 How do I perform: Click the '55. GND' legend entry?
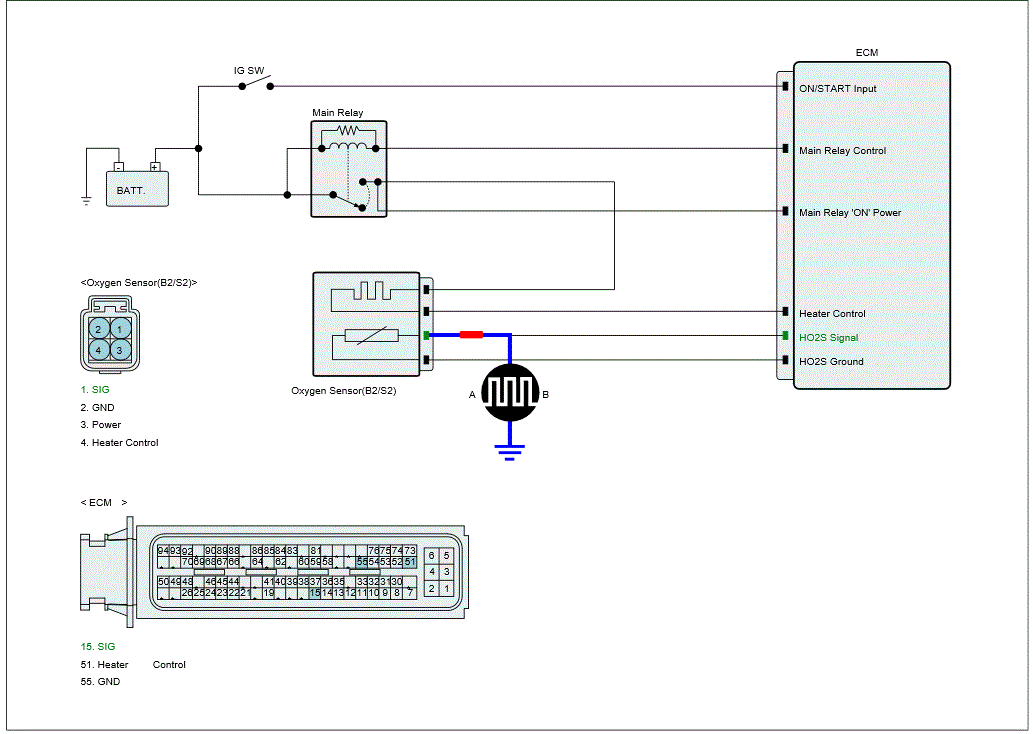[100, 681]
